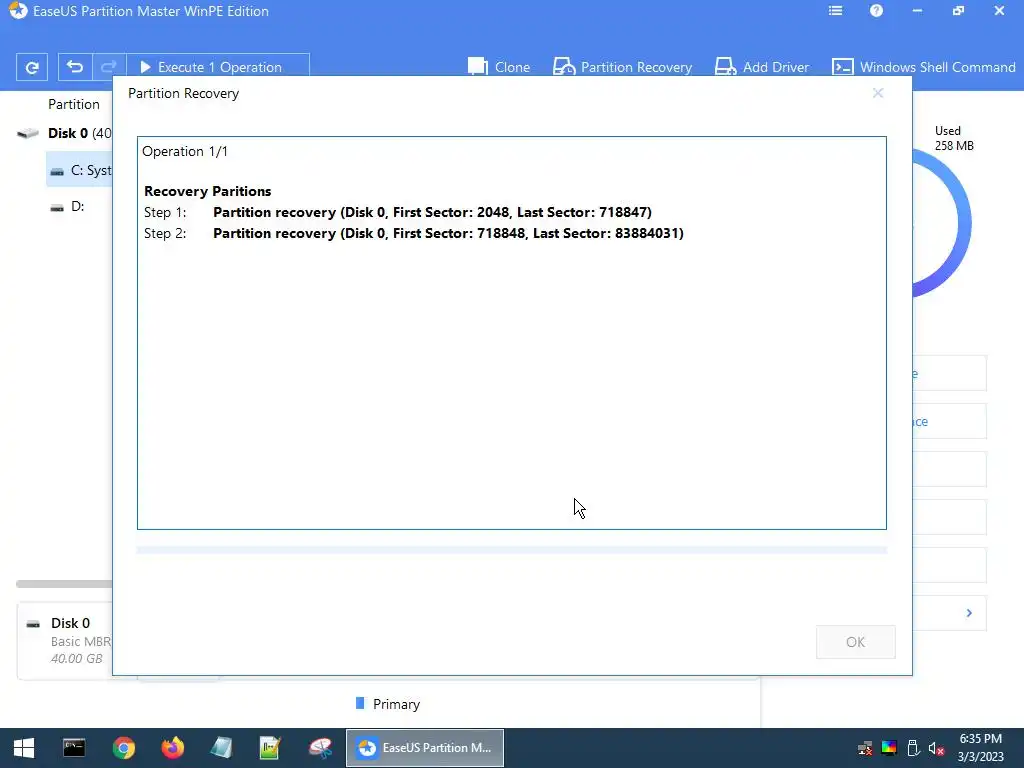Click the color display tray icon

point(889,748)
